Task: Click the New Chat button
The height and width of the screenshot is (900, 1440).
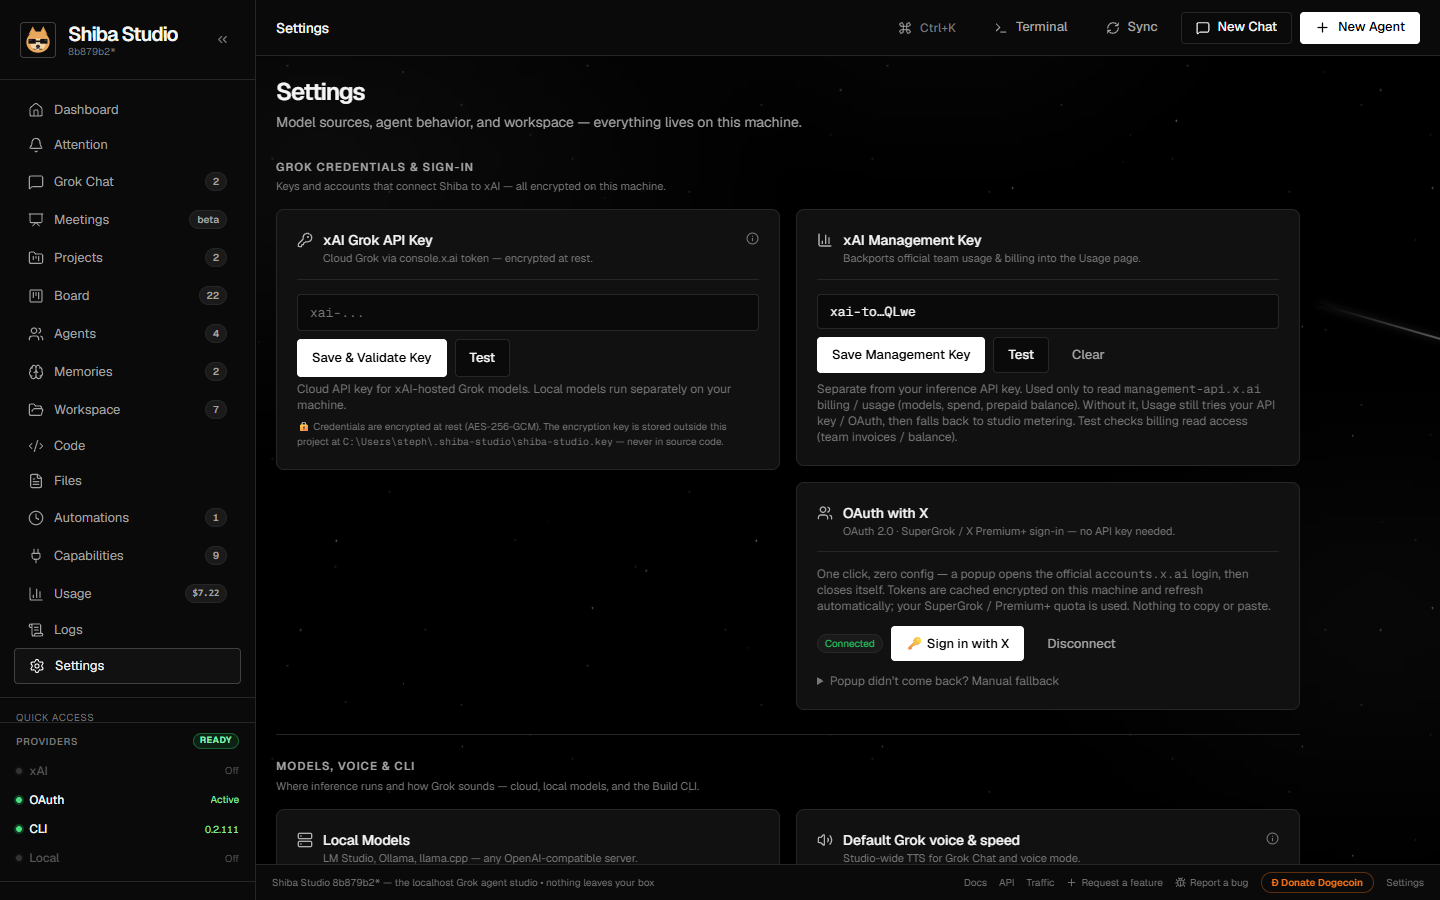Action: pyautogui.click(x=1236, y=27)
